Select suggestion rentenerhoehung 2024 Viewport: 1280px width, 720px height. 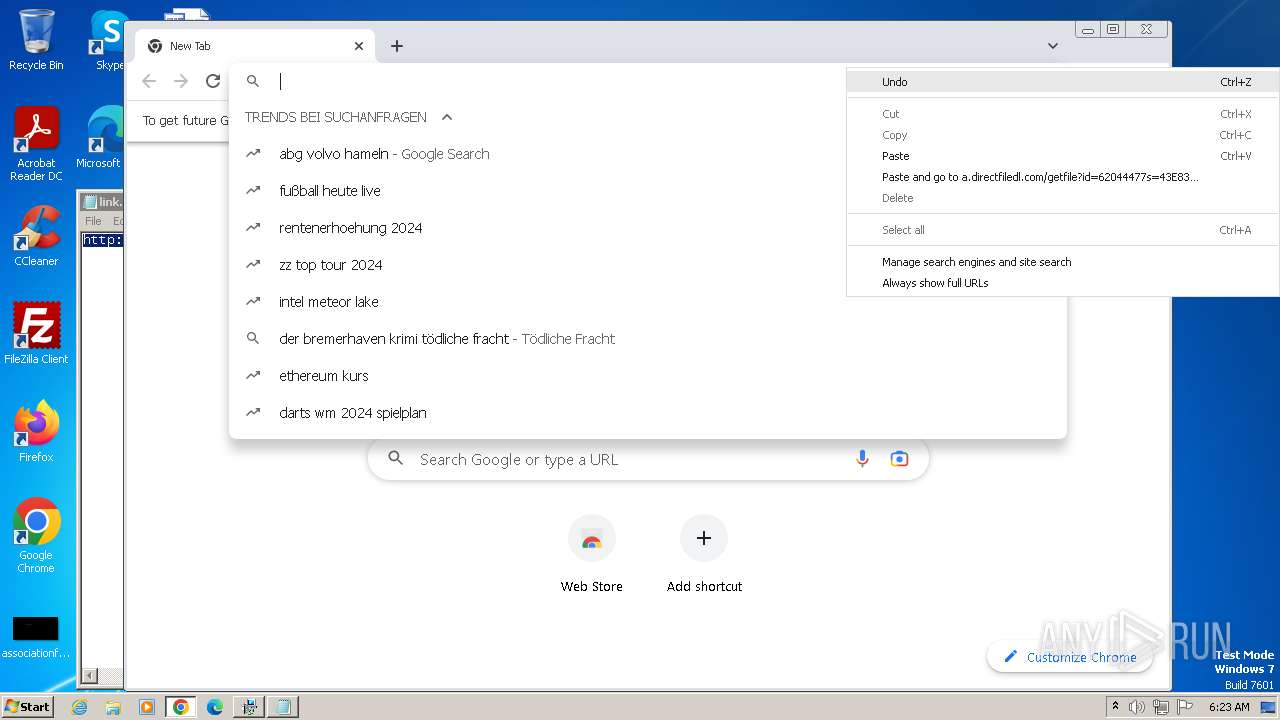pos(648,228)
